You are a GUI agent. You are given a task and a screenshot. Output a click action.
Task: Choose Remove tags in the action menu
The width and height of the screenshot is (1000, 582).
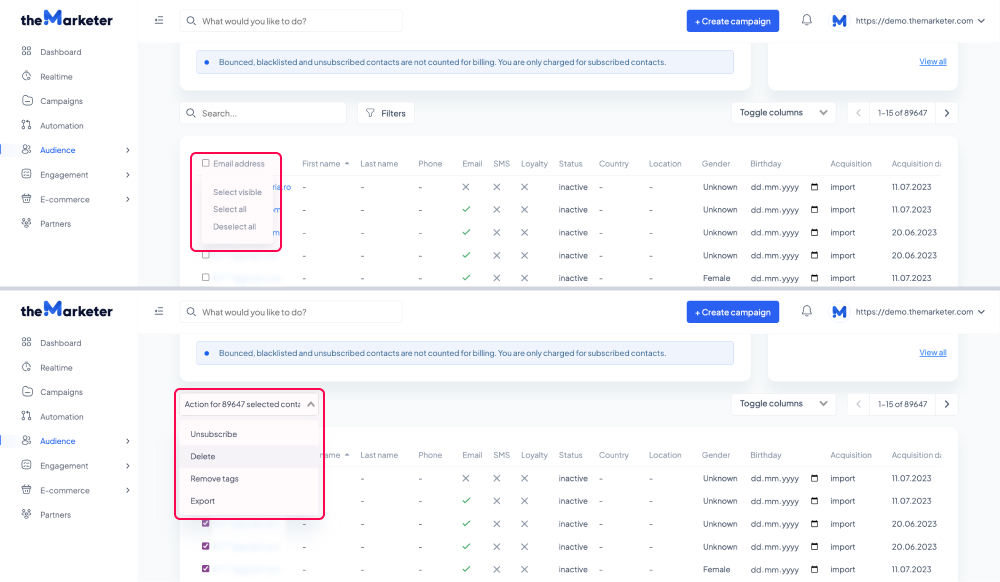coord(249,479)
